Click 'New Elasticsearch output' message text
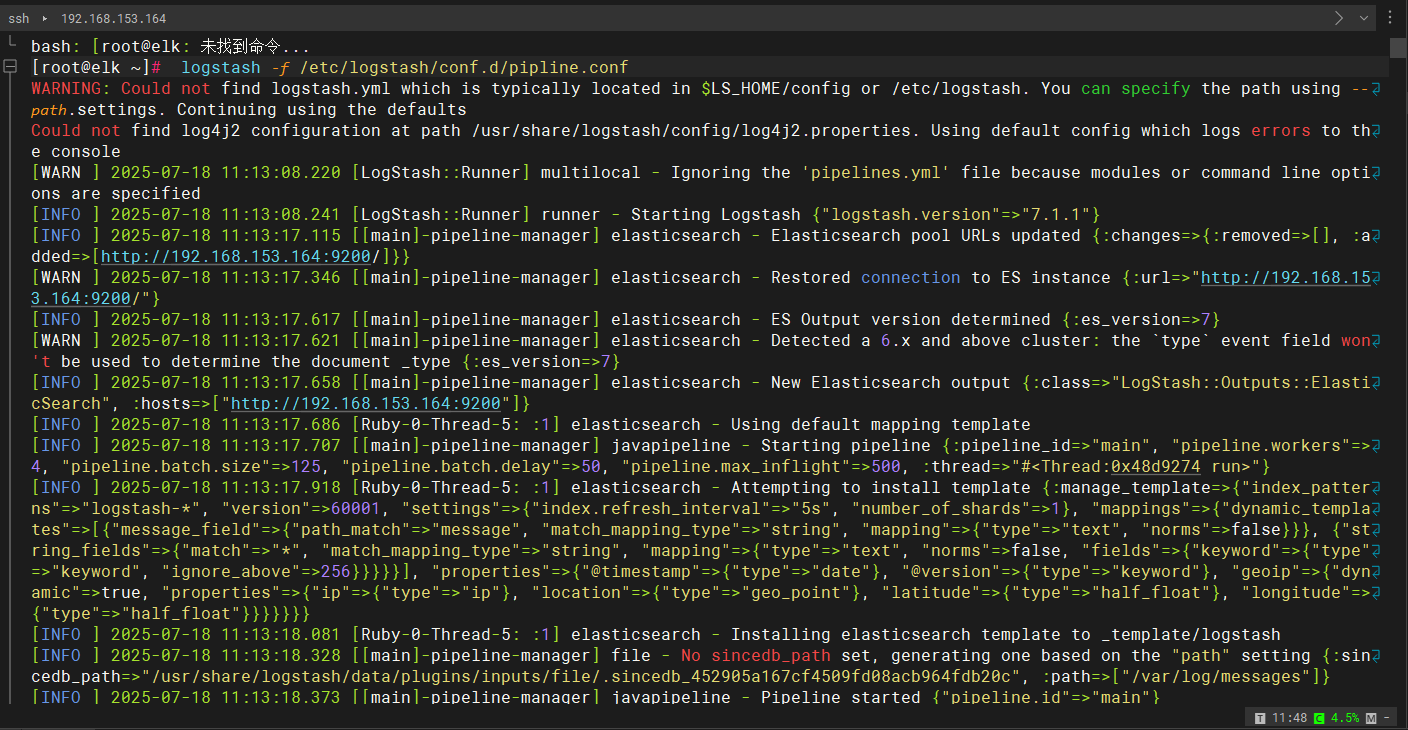The height and width of the screenshot is (730, 1408). 890,383
